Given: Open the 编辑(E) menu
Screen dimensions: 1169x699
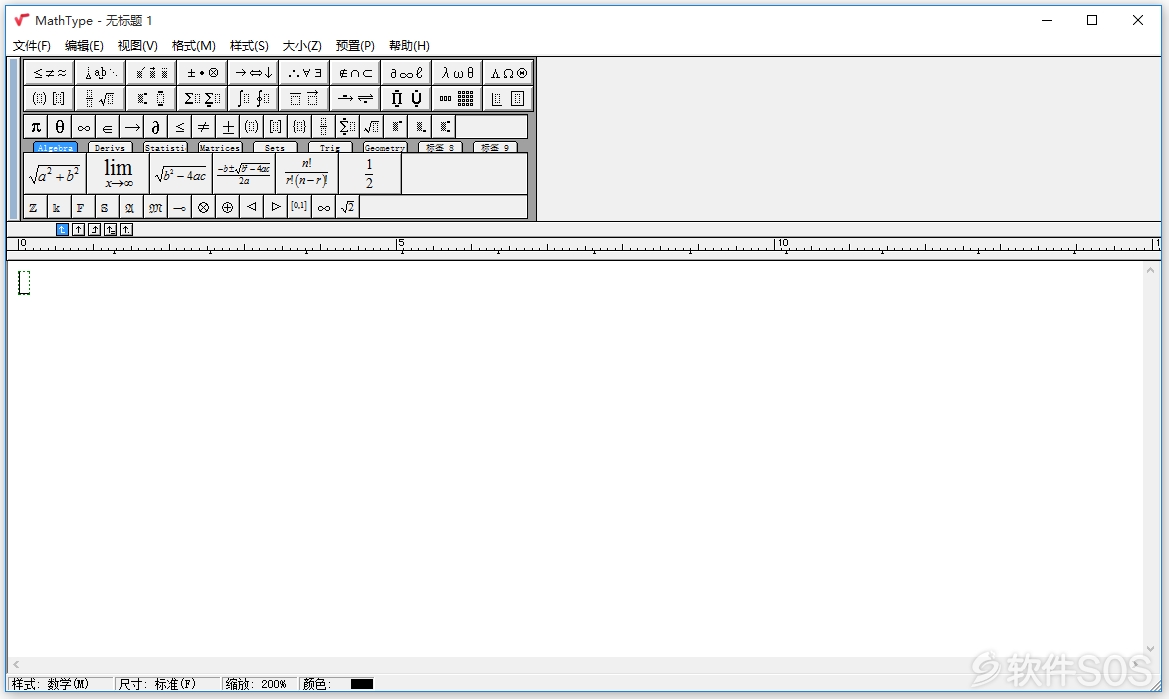Looking at the screenshot, I should (x=84, y=45).
